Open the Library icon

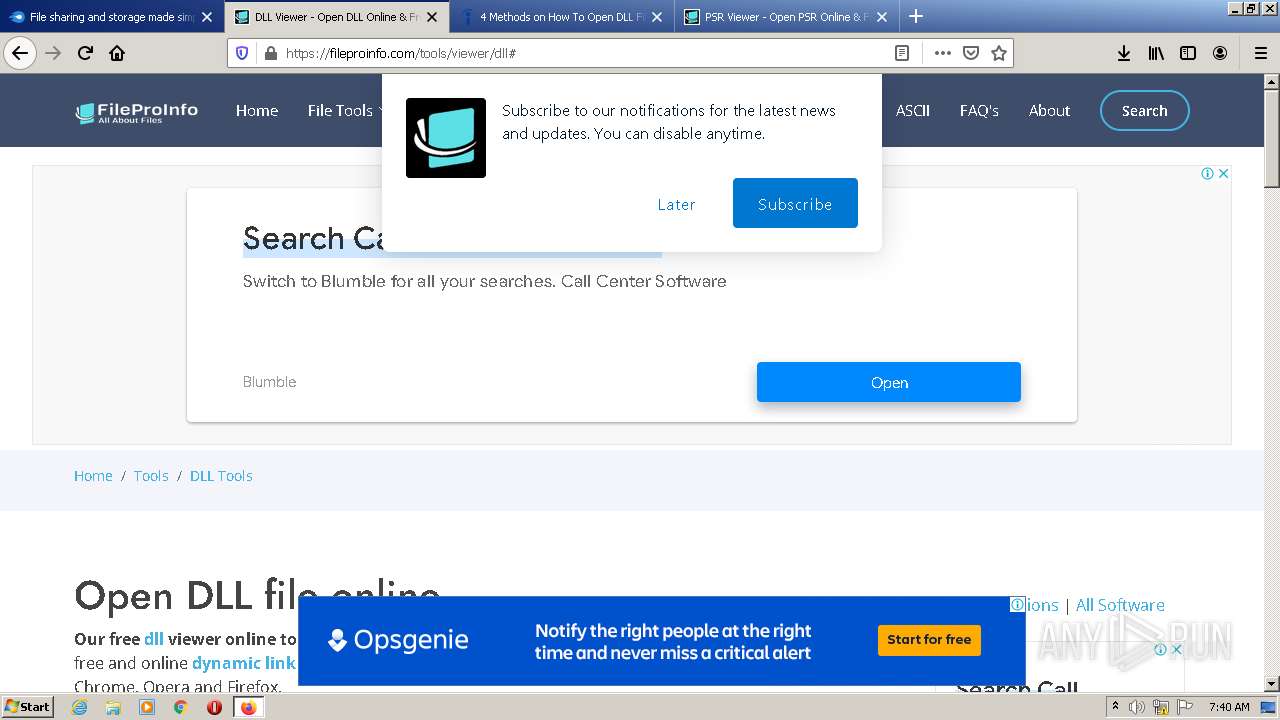pos(1156,53)
